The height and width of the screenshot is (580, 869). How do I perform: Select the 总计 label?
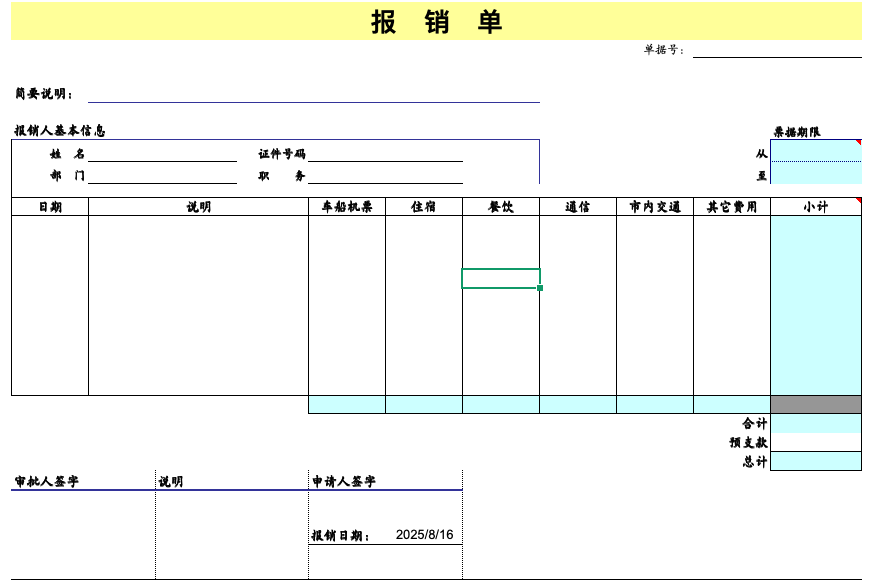coord(755,461)
